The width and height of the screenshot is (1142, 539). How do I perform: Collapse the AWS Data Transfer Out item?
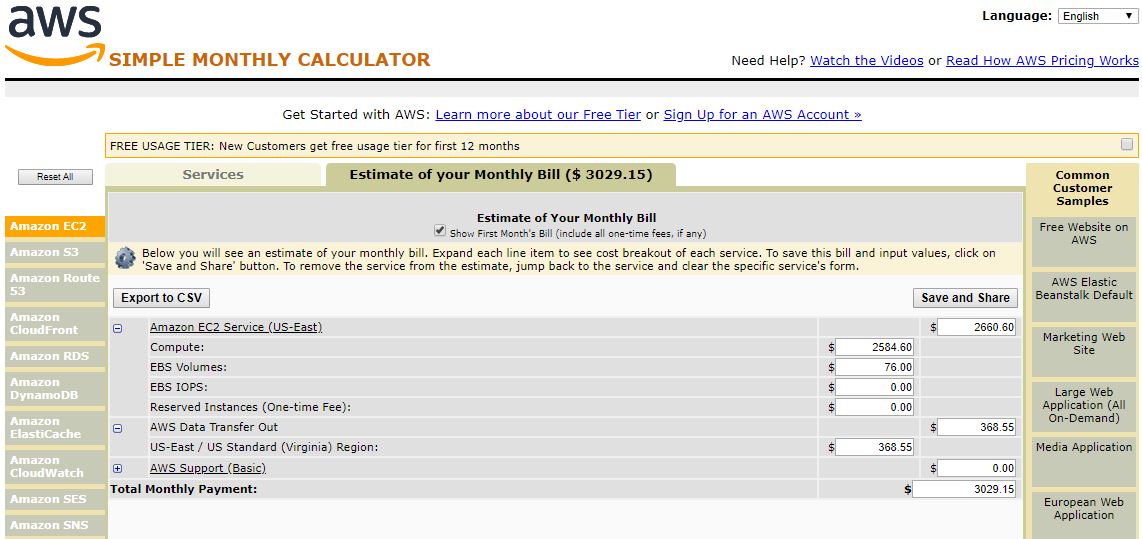[x=118, y=428]
